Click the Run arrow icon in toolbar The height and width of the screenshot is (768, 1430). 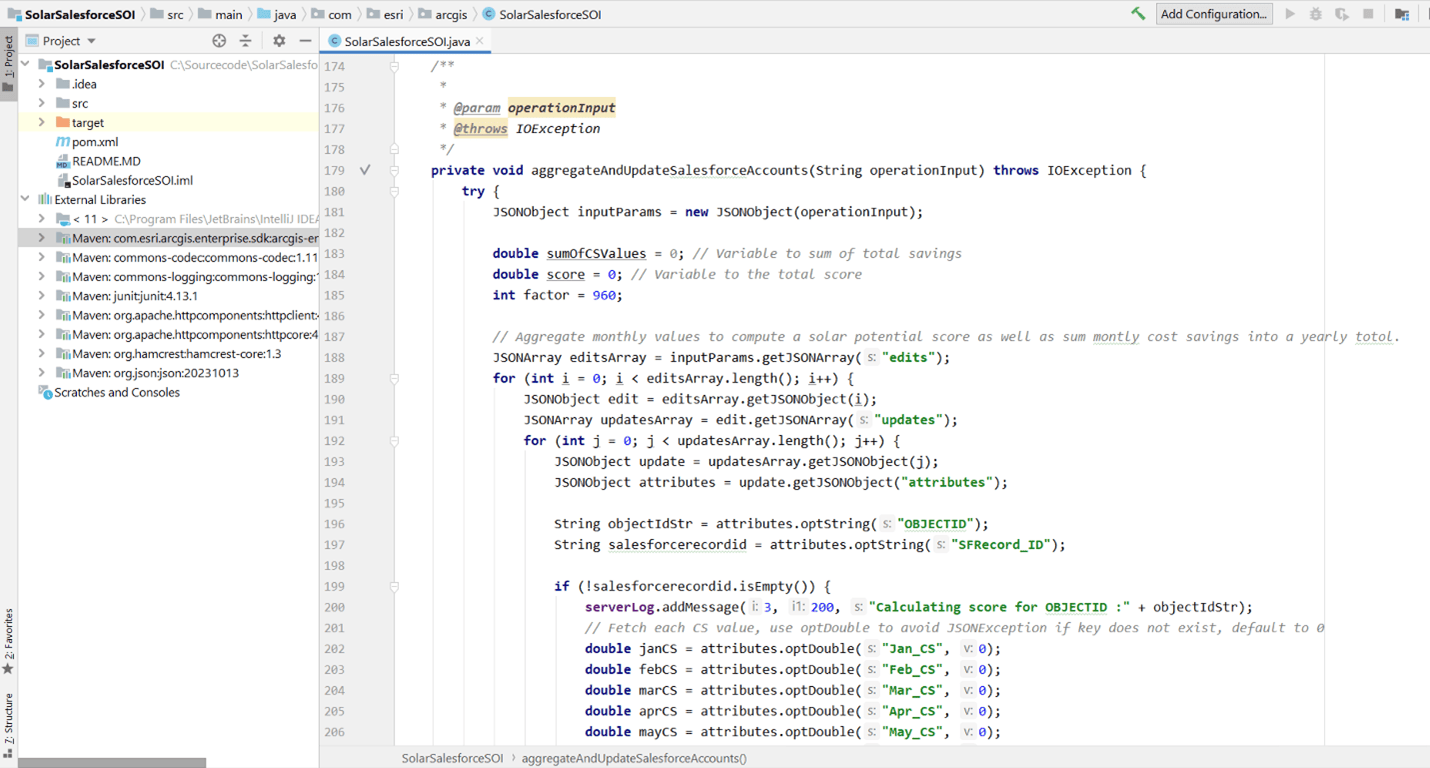point(1290,14)
